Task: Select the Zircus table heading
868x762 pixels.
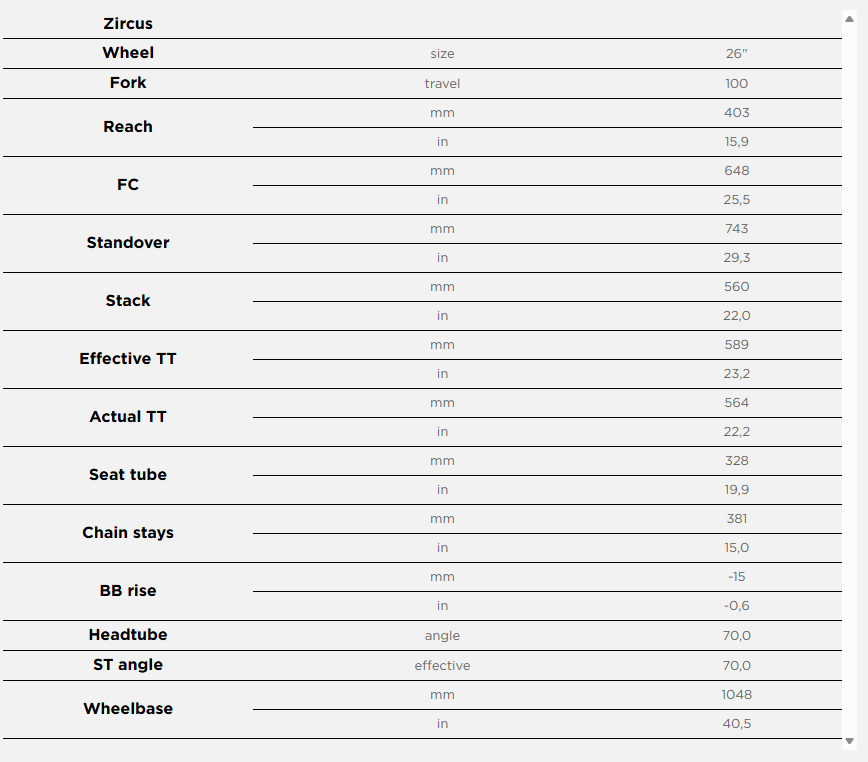Action: [128, 23]
